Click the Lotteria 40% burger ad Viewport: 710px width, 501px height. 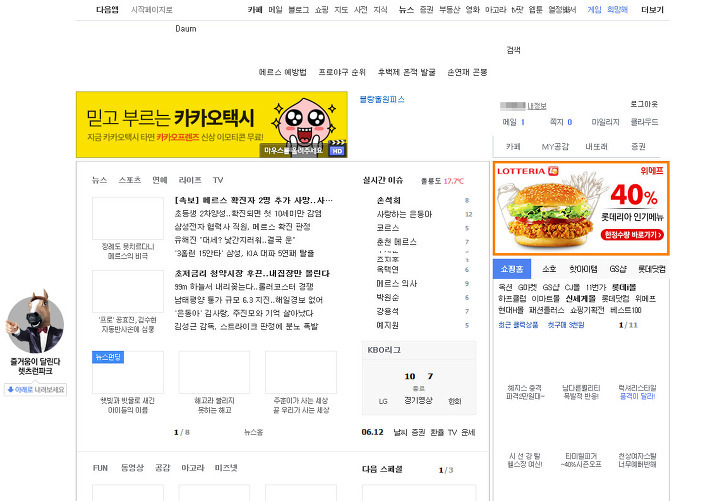pos(581,208)
